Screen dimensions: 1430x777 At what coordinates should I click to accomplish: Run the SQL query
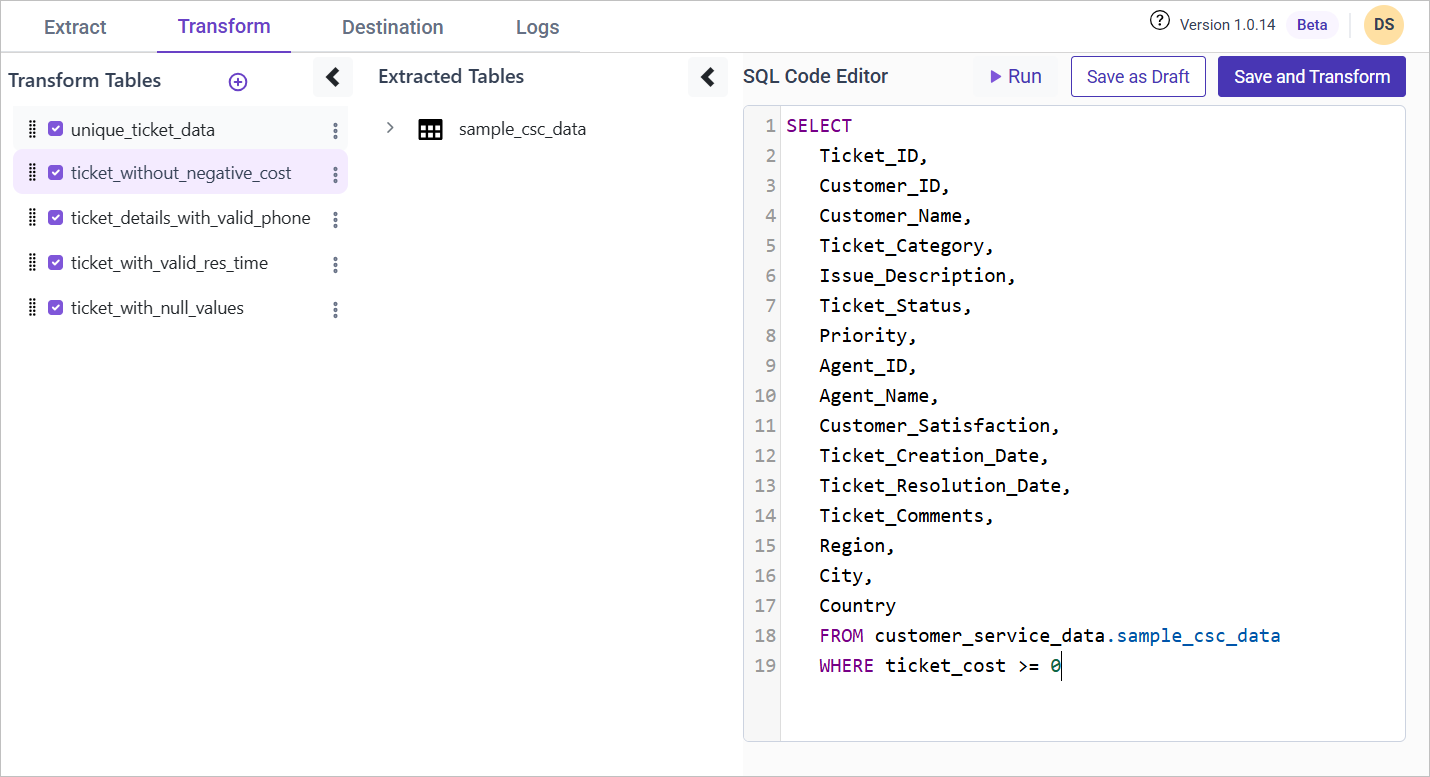1015,77
